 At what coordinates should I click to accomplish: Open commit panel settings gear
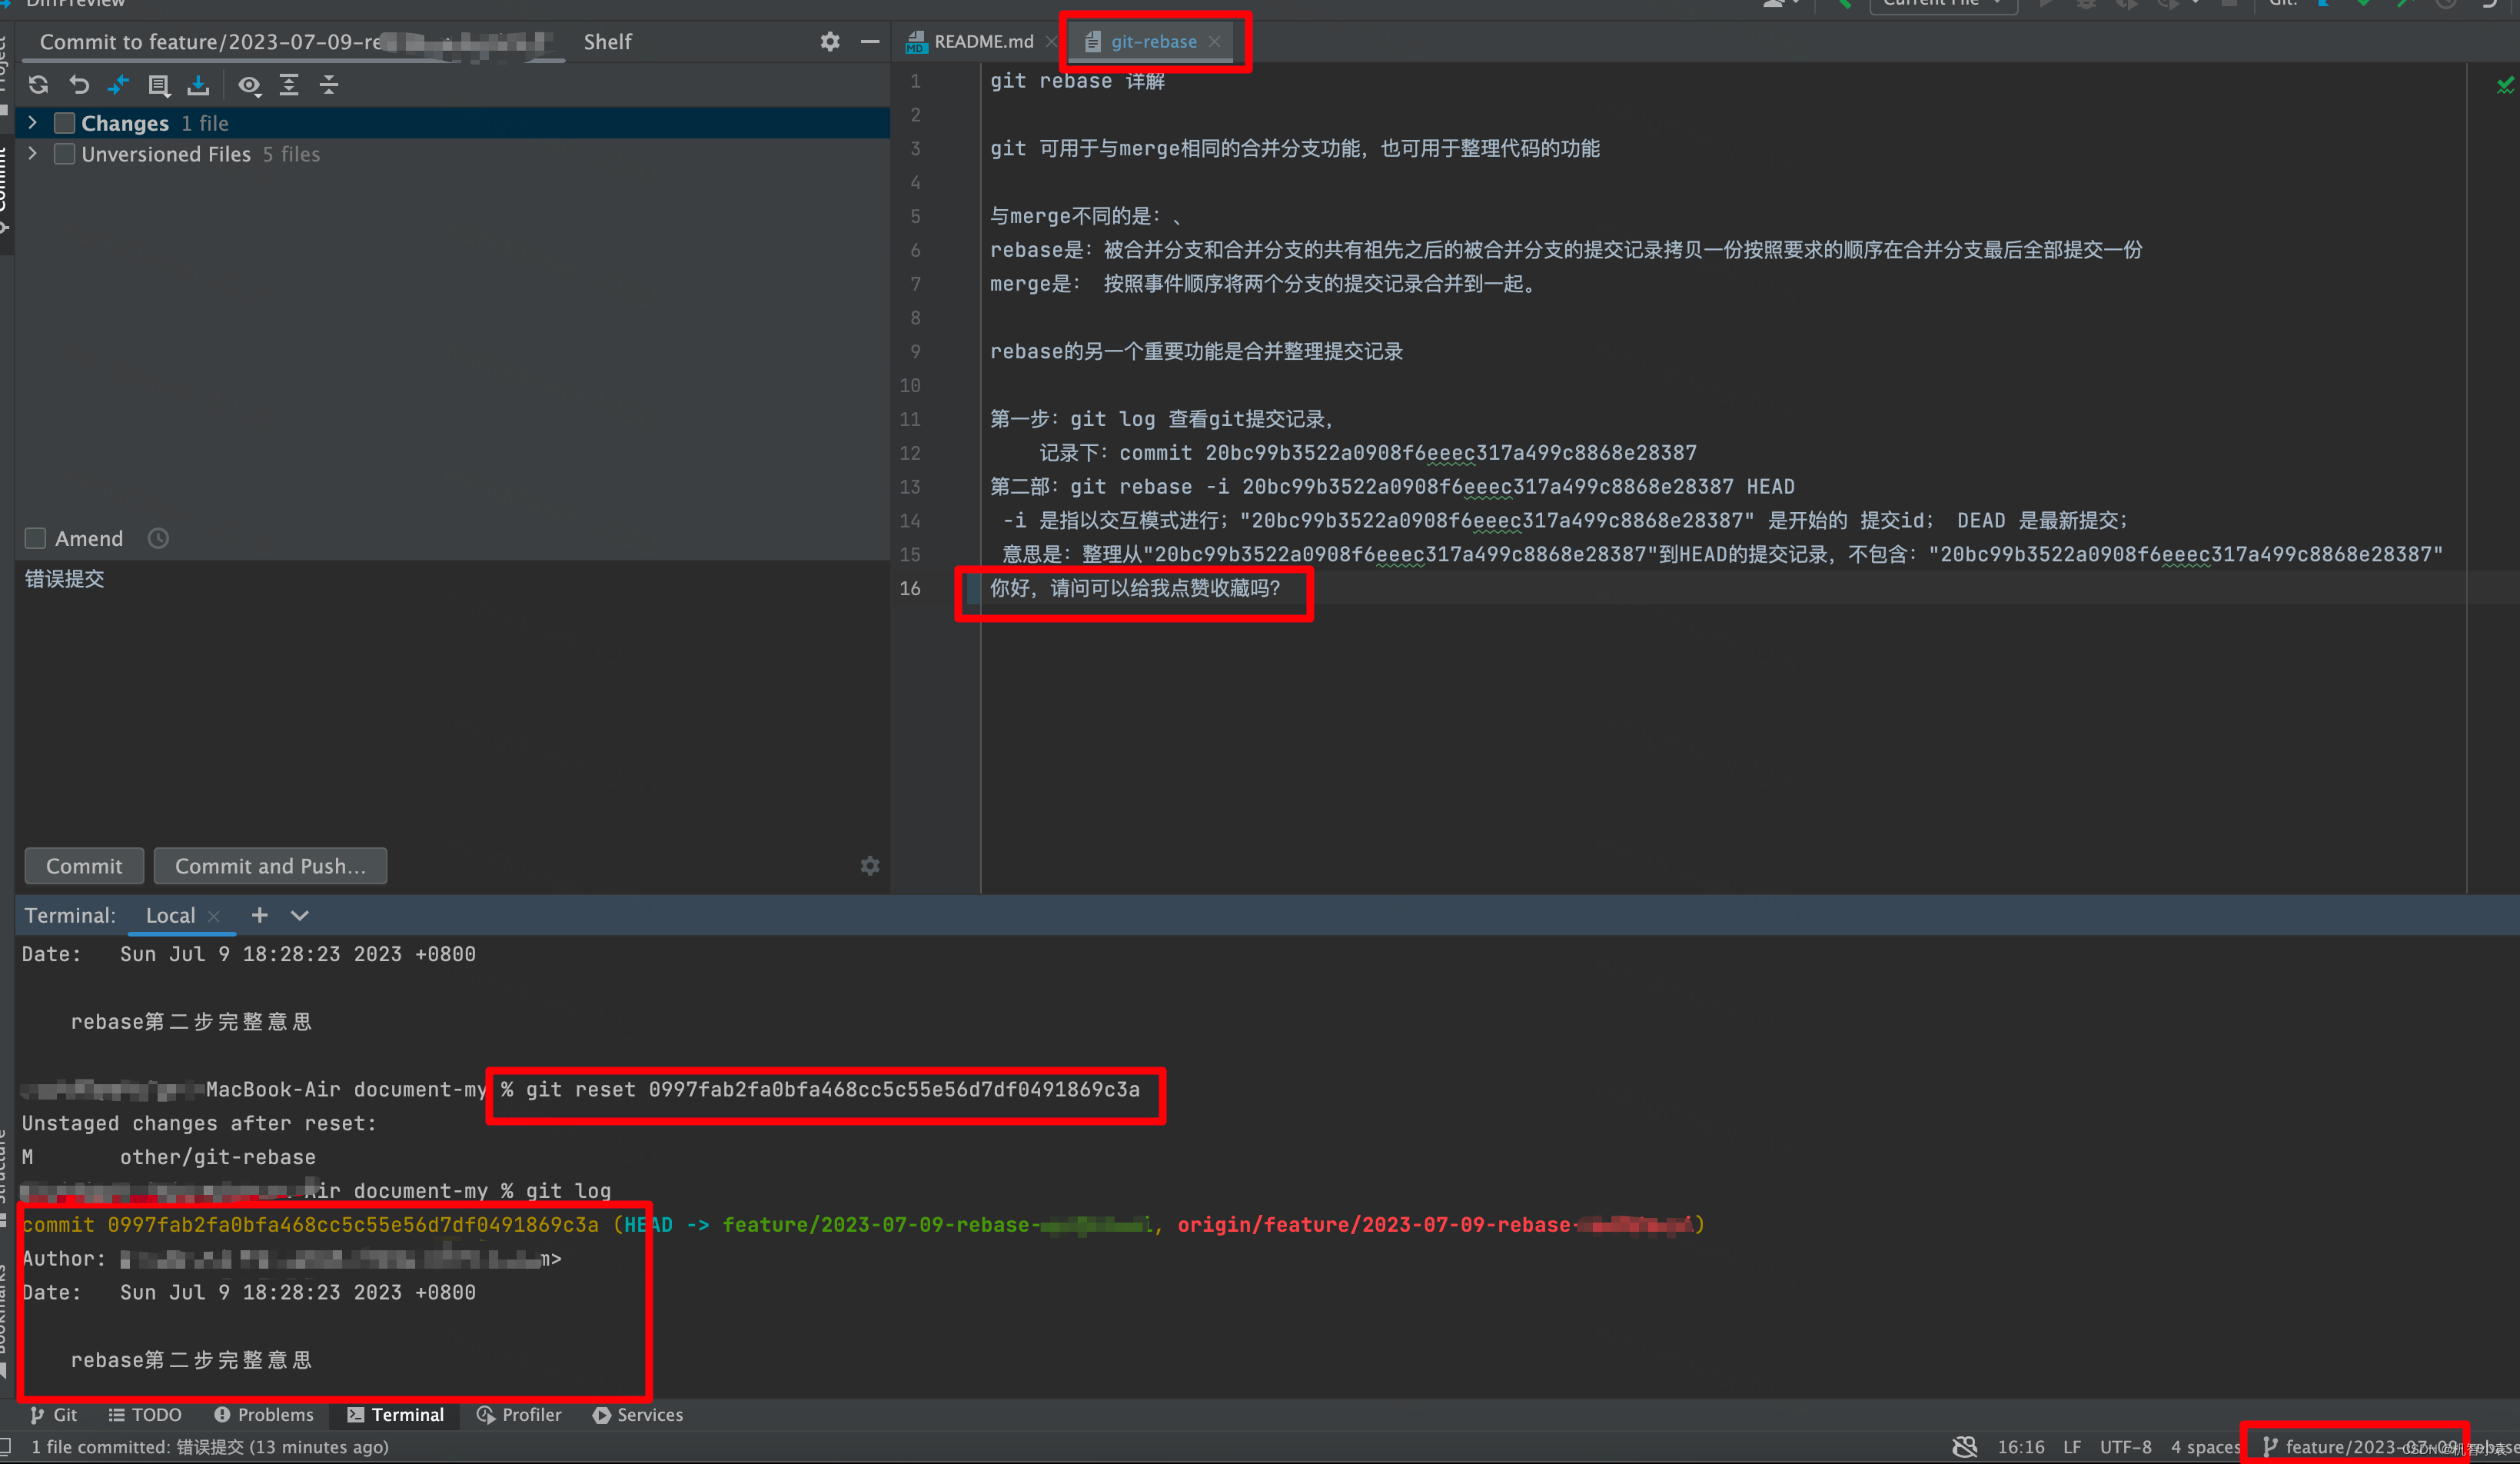(830, 41)
